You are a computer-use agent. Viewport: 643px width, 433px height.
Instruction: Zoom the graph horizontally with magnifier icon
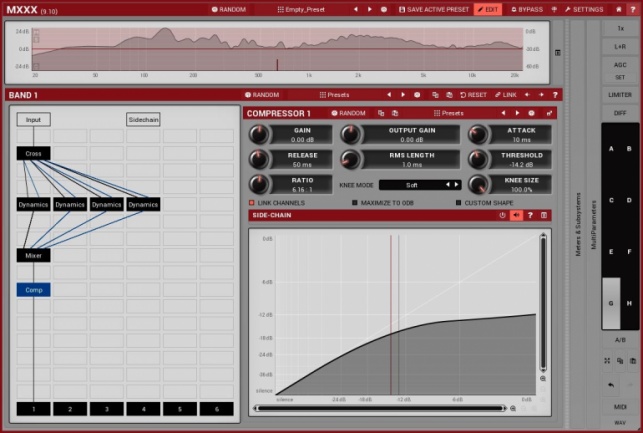[513, 408]
